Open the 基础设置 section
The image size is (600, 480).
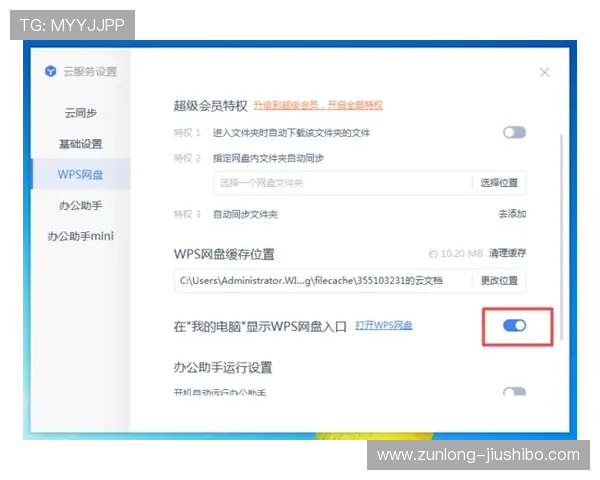tap(81, 144)
